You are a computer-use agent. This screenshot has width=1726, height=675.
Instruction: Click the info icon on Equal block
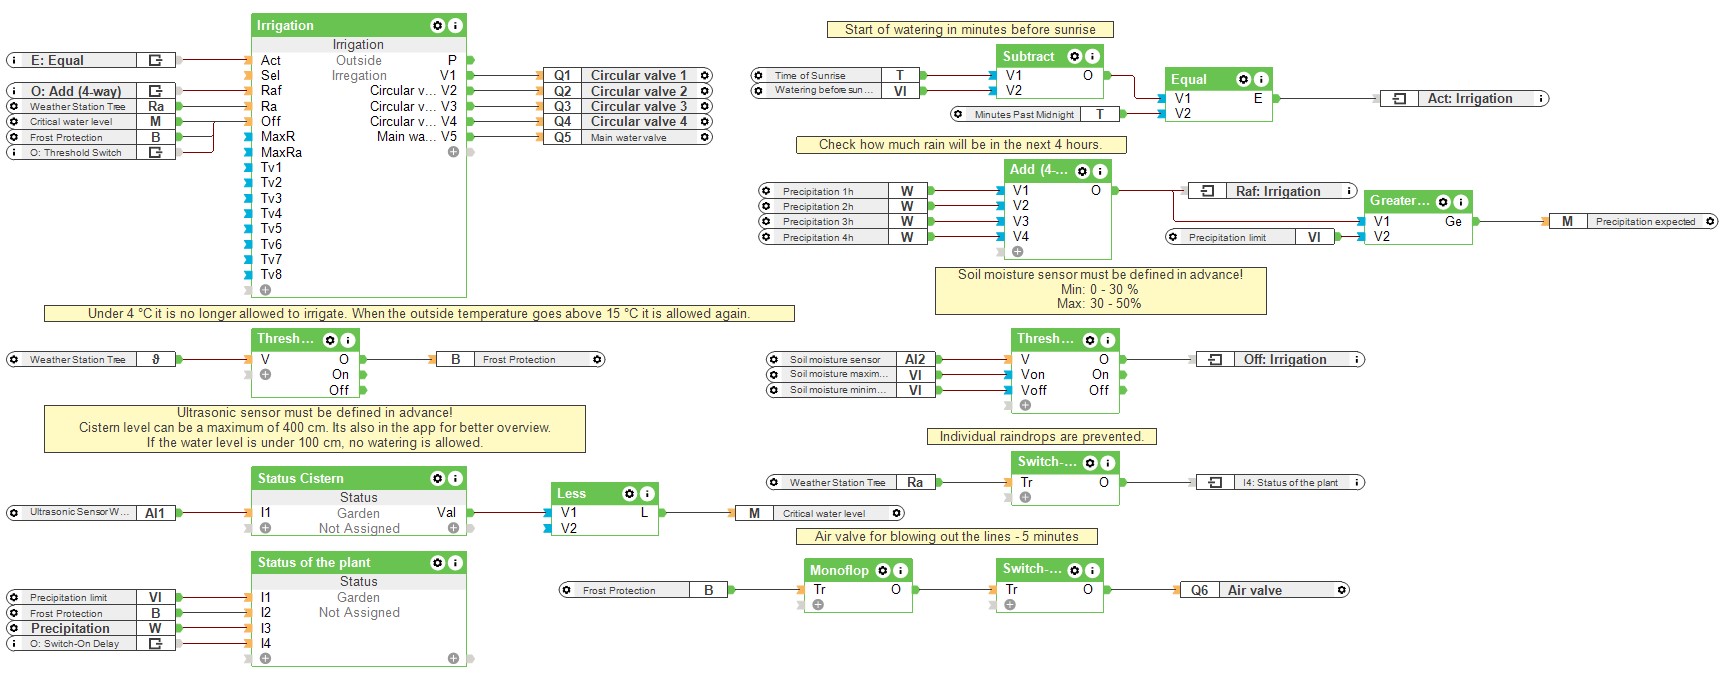(x=1261, y=79)
